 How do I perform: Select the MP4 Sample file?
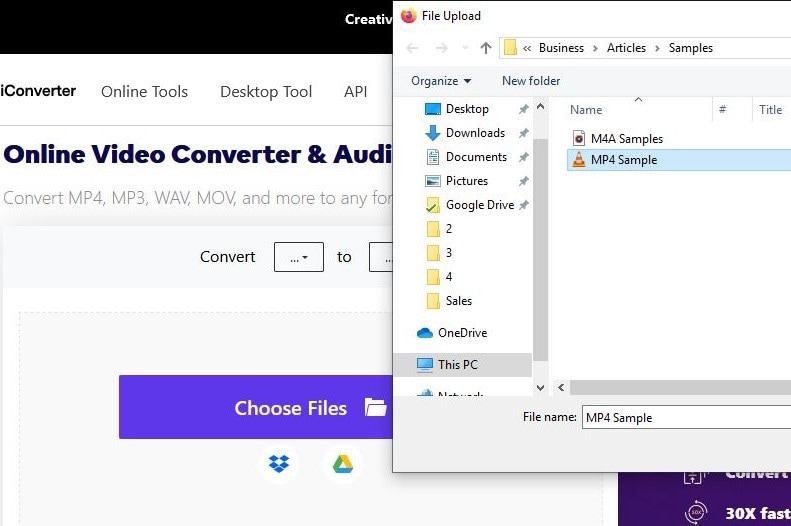pos(679,160)
